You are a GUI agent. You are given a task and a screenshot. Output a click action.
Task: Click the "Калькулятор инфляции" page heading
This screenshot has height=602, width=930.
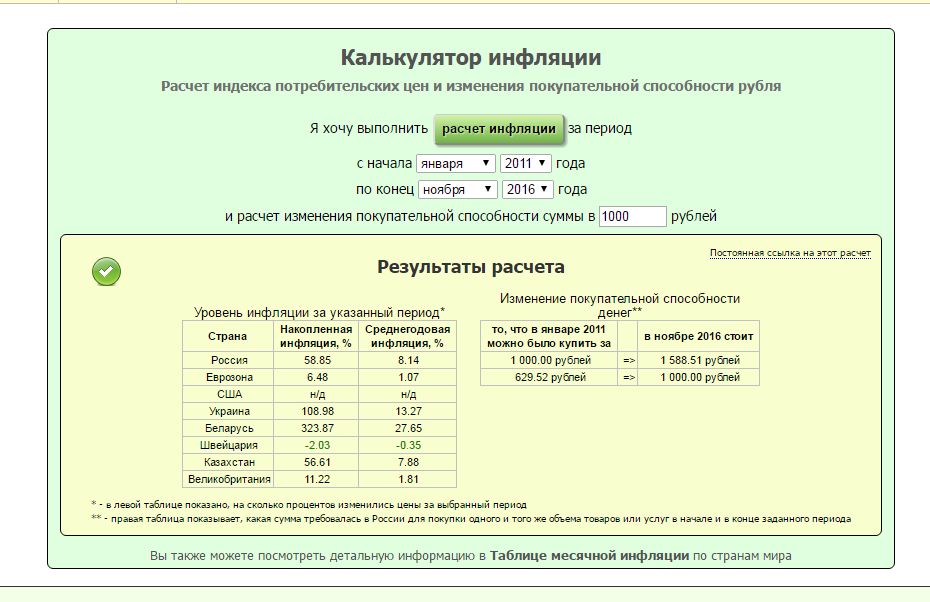[470, 57]
